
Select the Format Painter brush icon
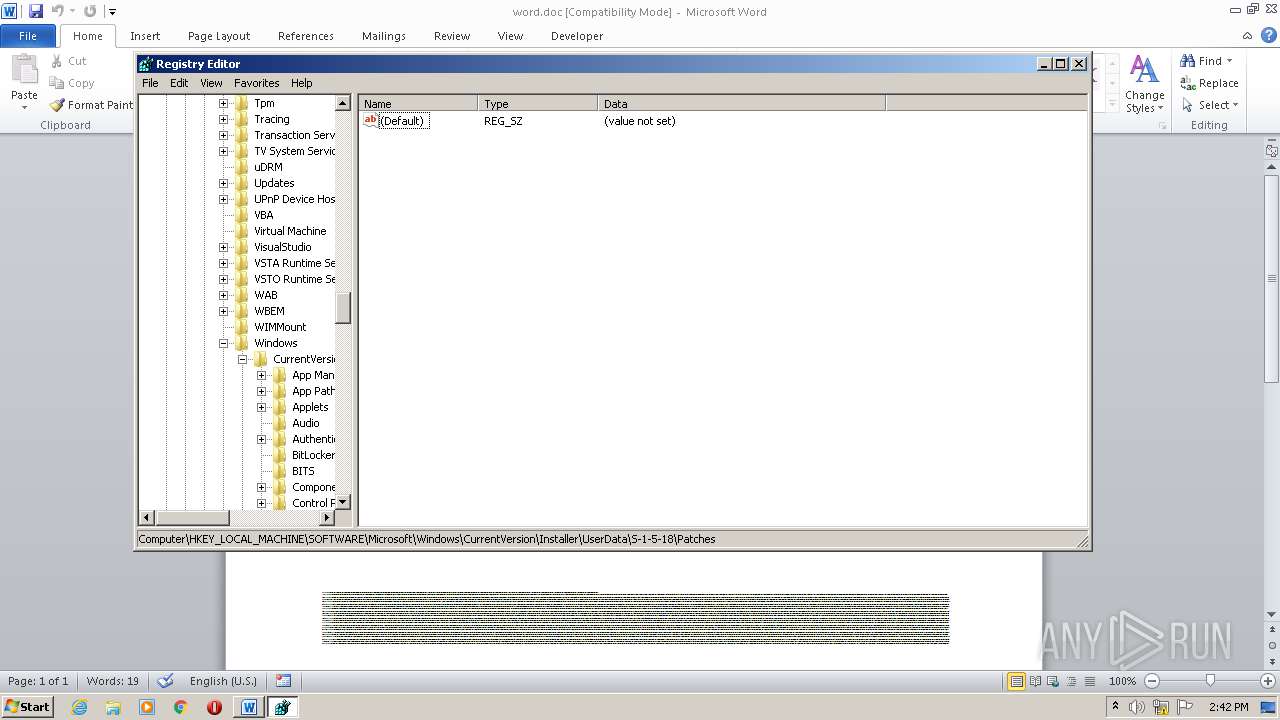(x=57, y=104)
